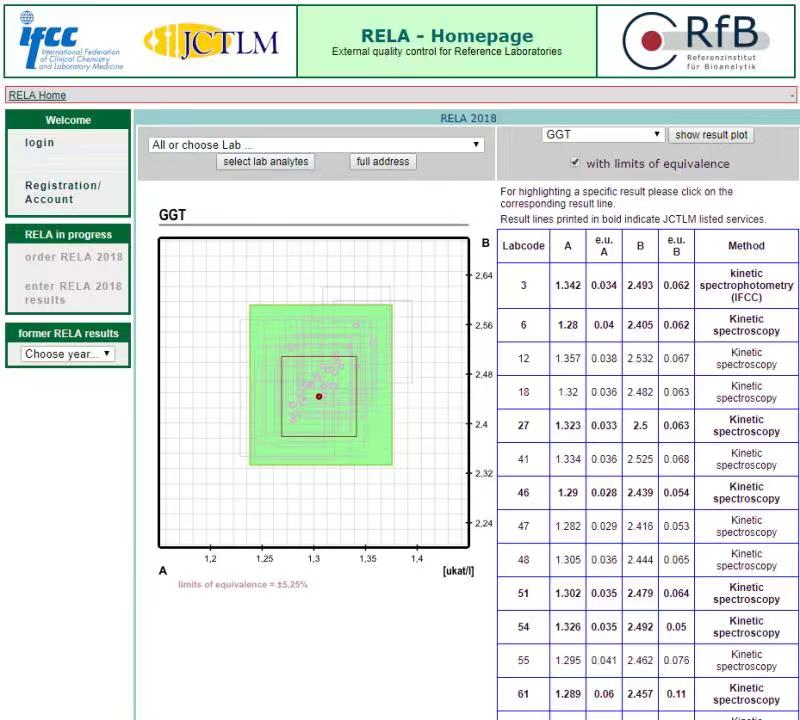Click the IFCC logo in header
Screen dimensions: 800x720
(70, 41)
